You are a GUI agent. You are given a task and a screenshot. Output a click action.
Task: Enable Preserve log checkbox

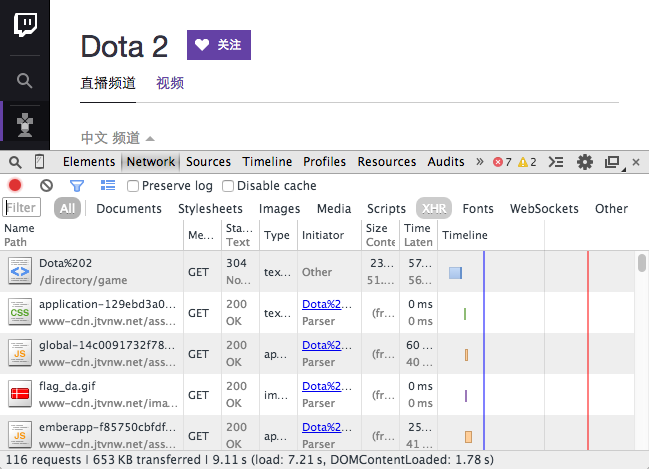(133, 186)
